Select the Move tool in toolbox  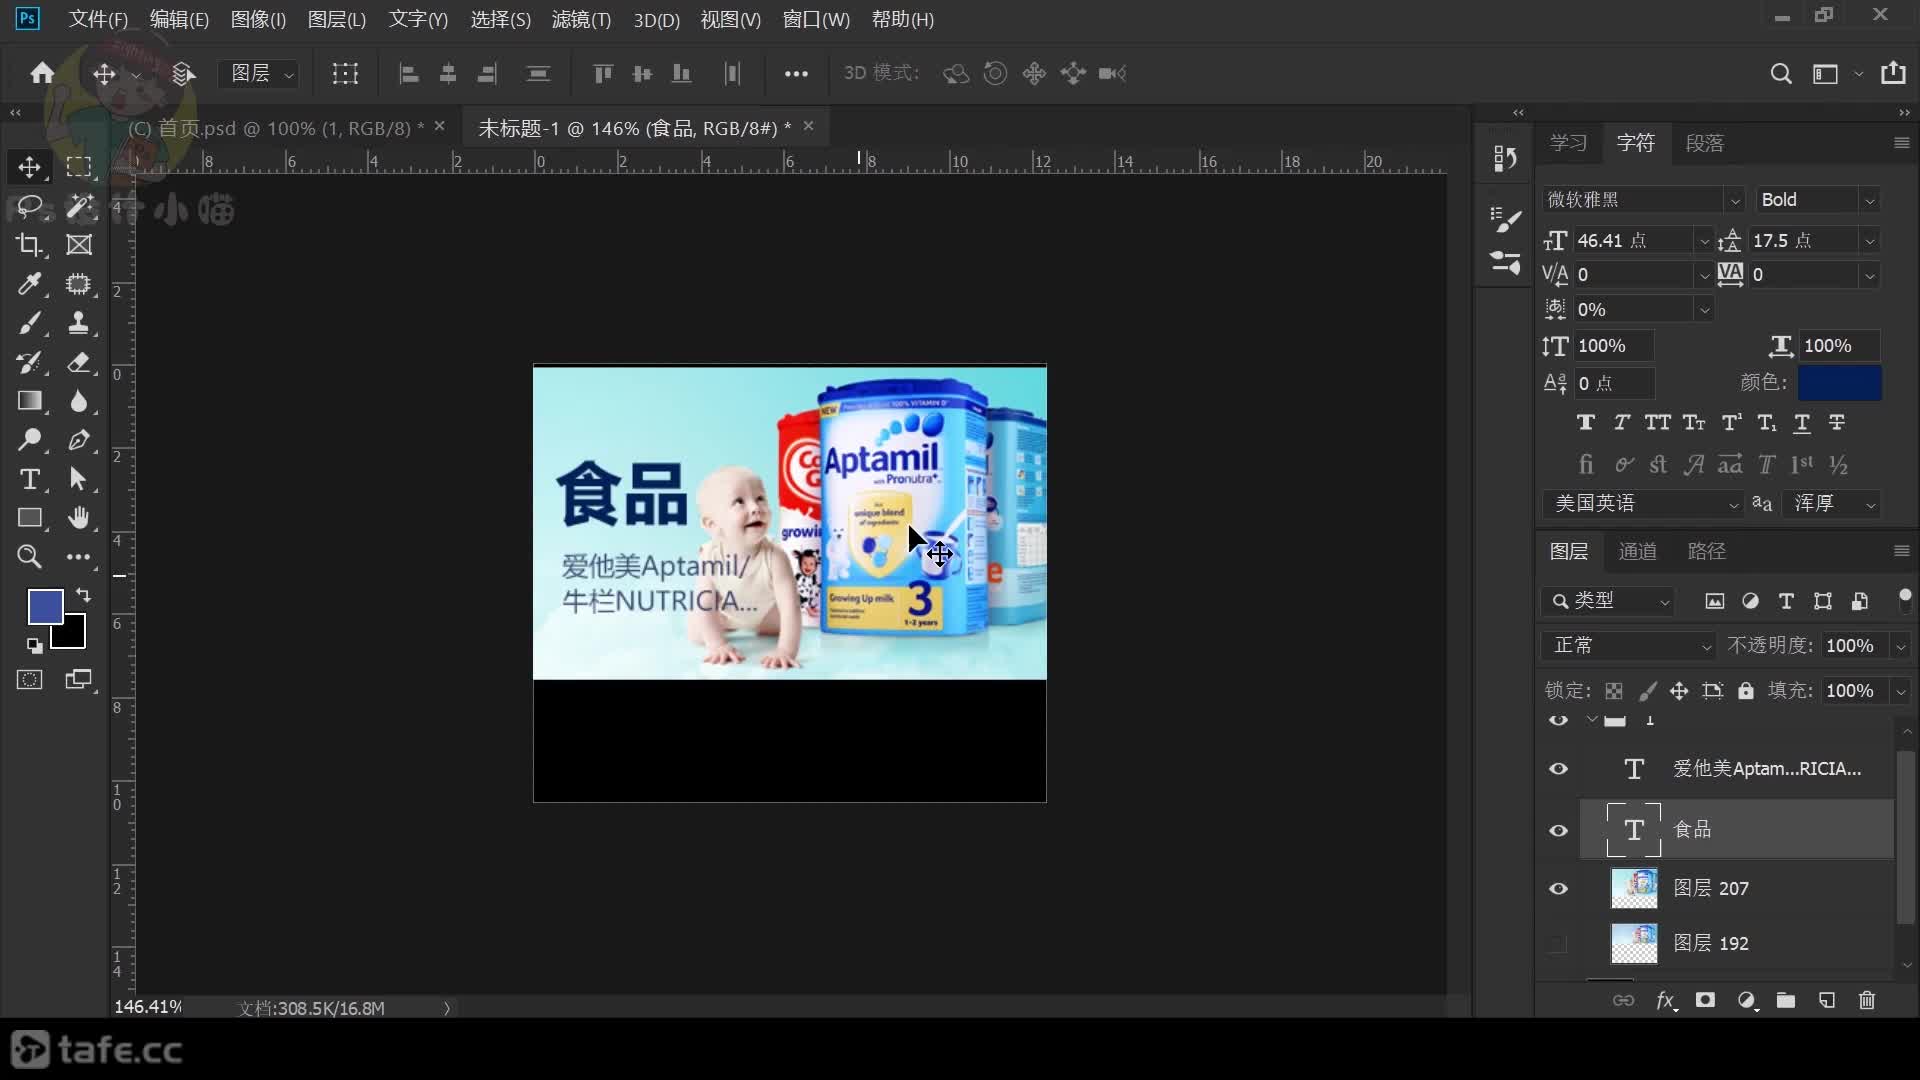(29, 167)
